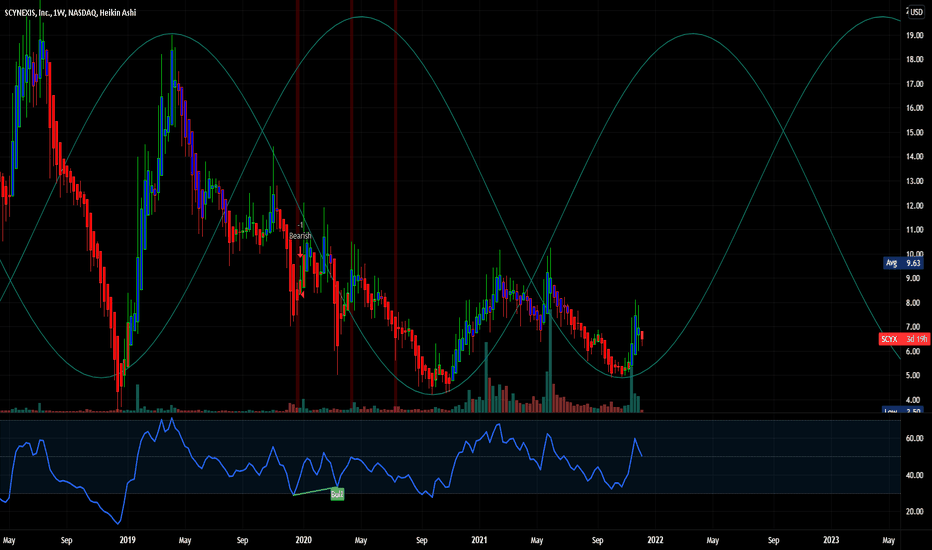Click the 6.00 price axis label
The height and width of the screenshot is (550, 932).
coord(913,351)
